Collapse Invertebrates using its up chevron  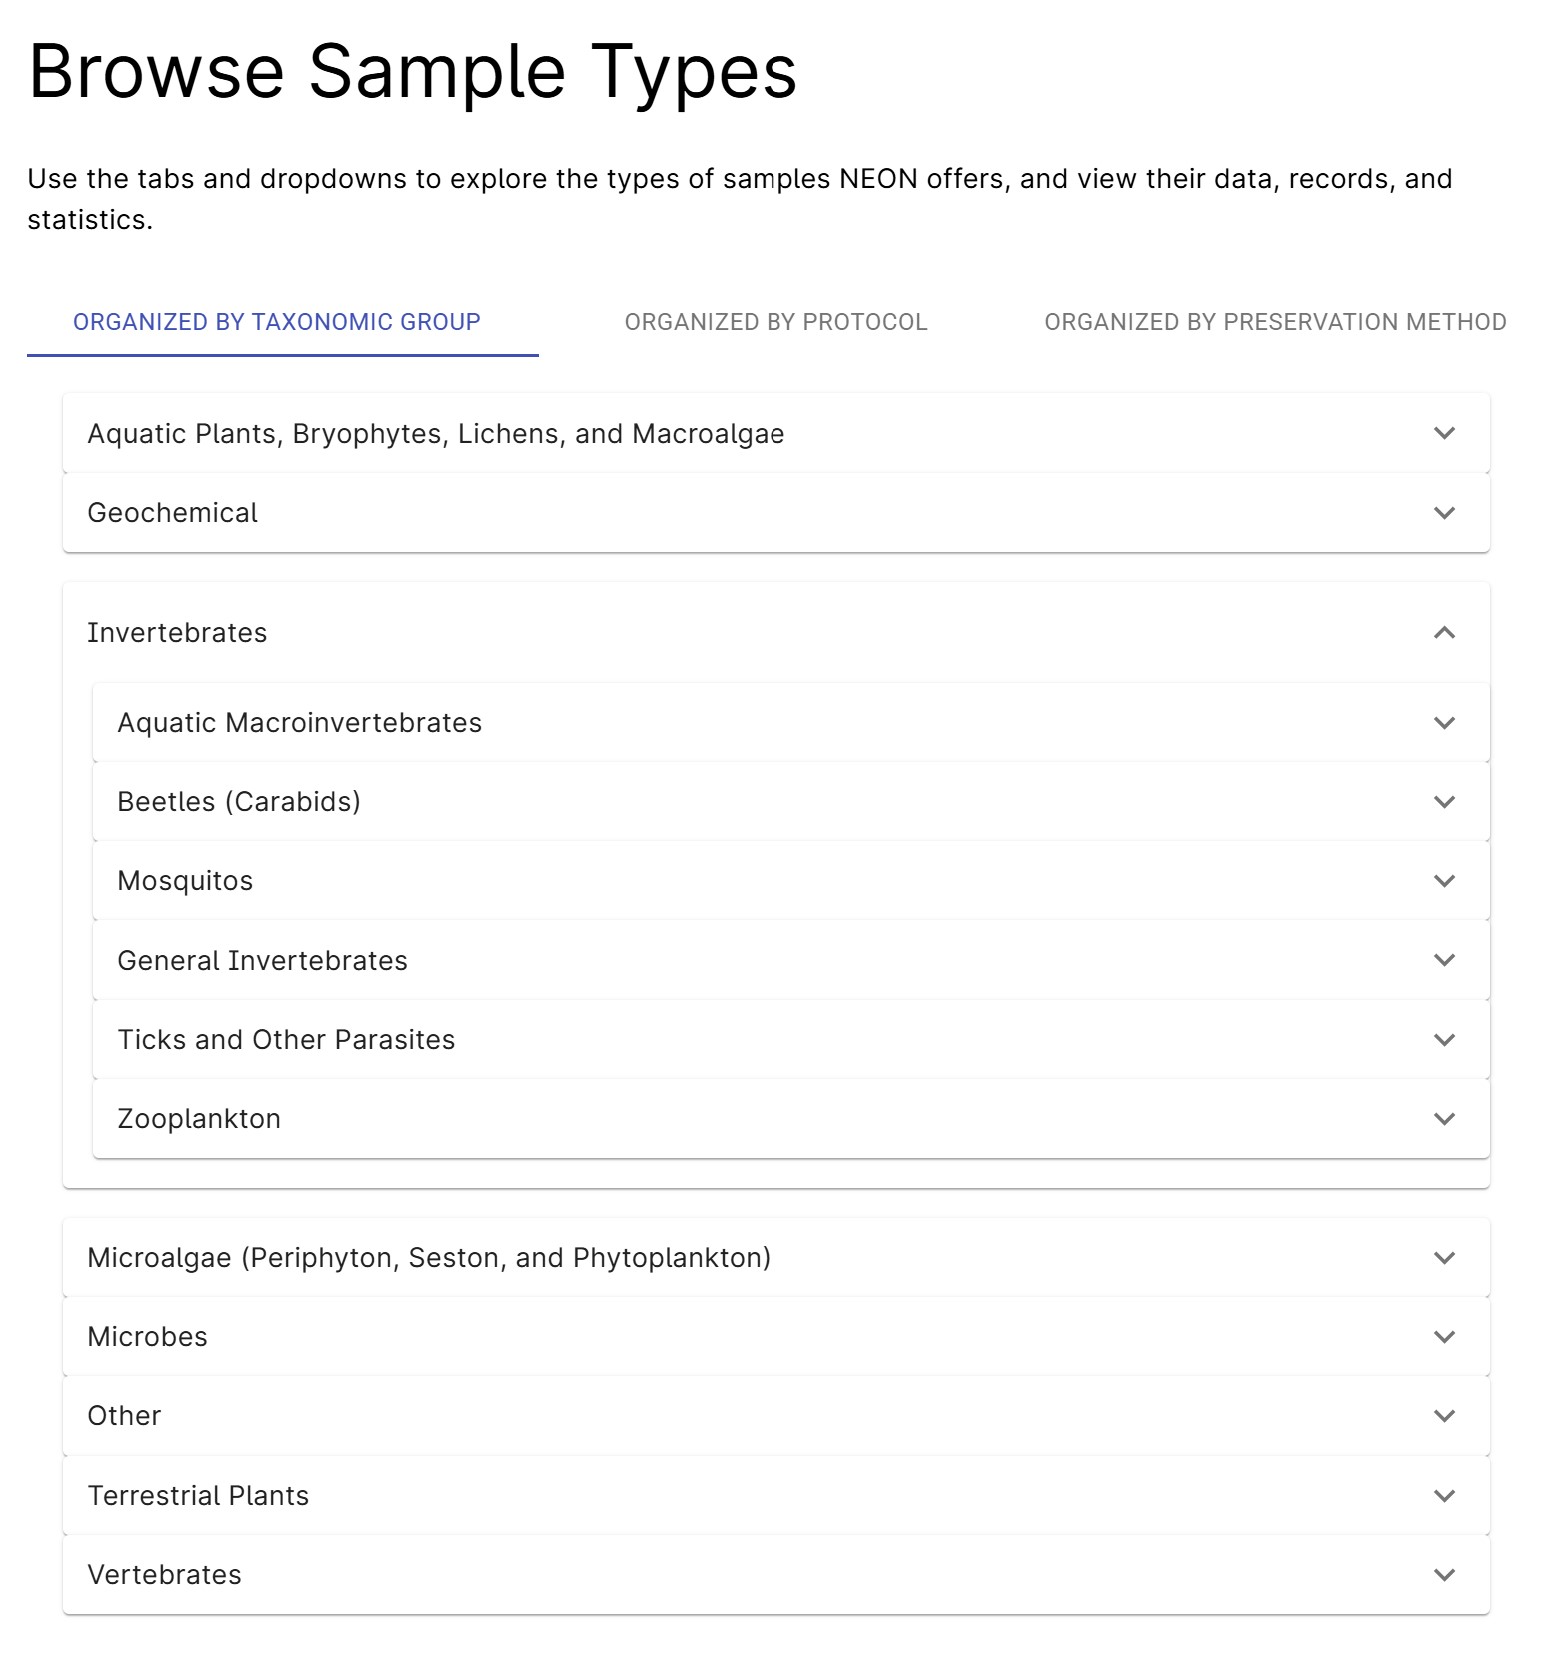pyautogui.click(x=1444, y=632)
